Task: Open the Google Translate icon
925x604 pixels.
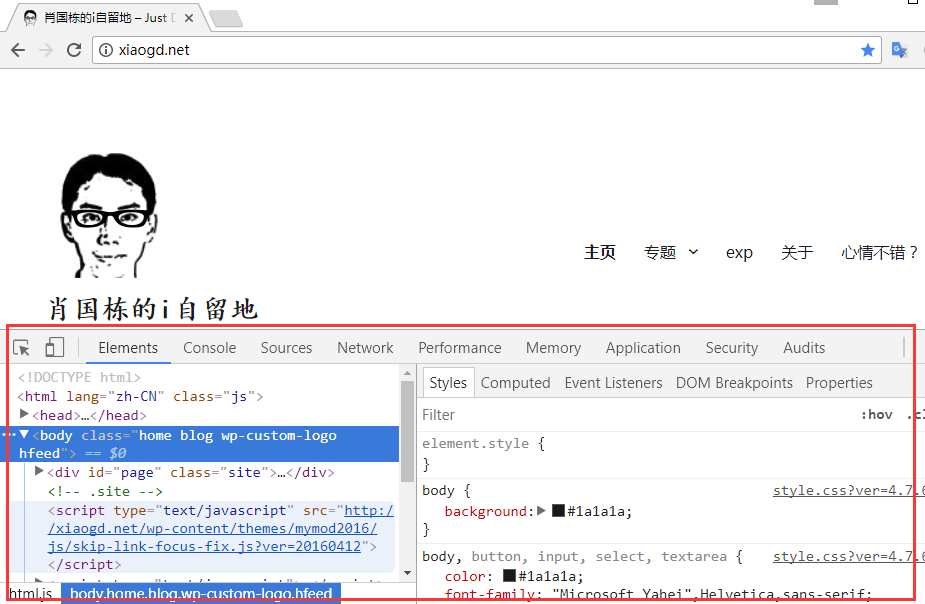Action: click(899, 50)
